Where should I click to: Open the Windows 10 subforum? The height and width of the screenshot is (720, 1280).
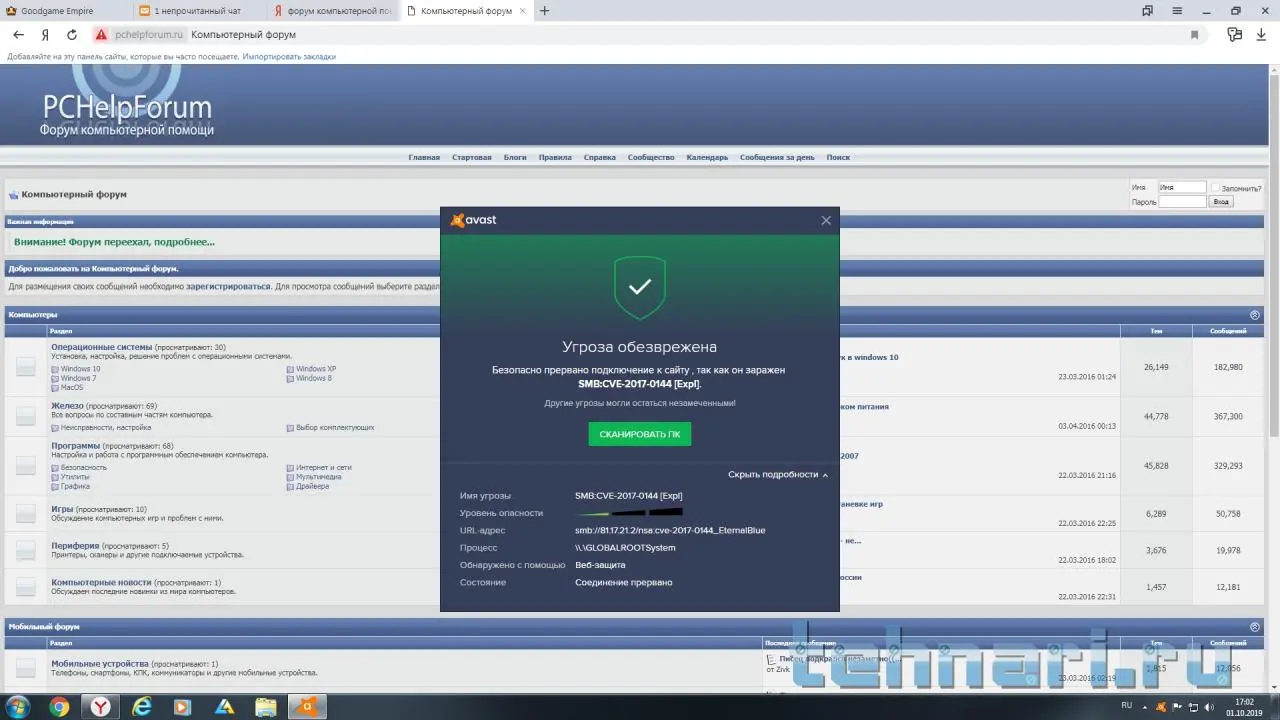point(80,369)
